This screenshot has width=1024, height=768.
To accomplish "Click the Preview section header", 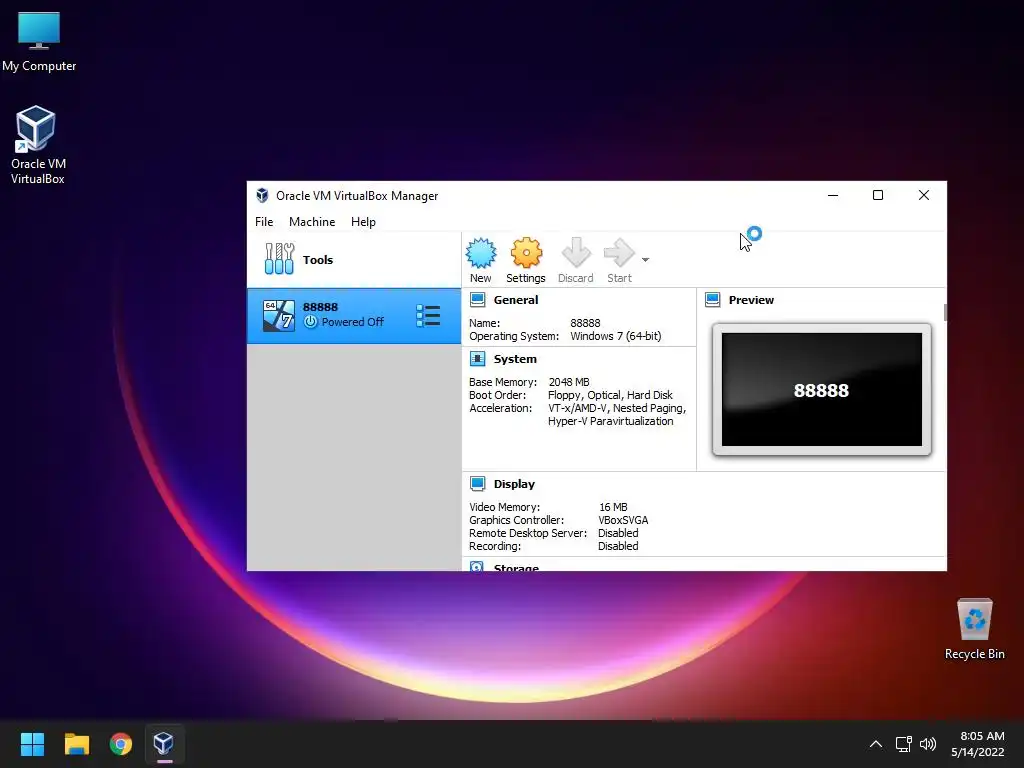I will point(751,300).
